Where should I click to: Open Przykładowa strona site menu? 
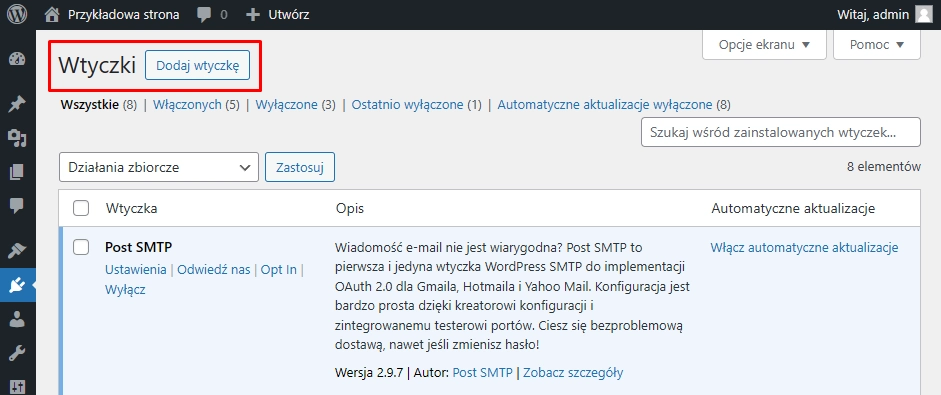(x=124, y=14)
